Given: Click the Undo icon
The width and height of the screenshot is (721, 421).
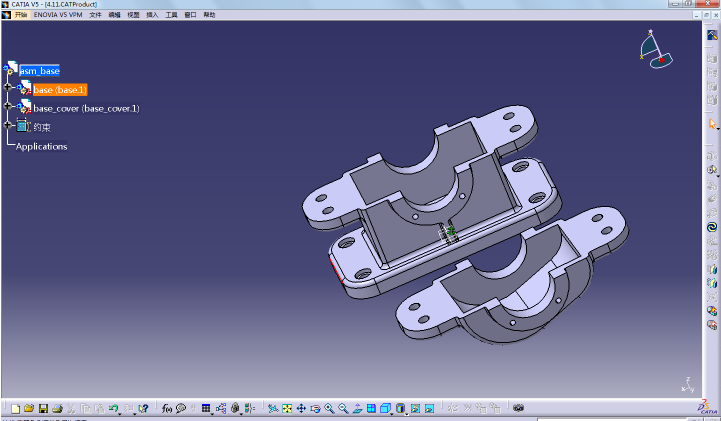Looking at the screenshot, I should pyautogui.click(x=114, y=408).
